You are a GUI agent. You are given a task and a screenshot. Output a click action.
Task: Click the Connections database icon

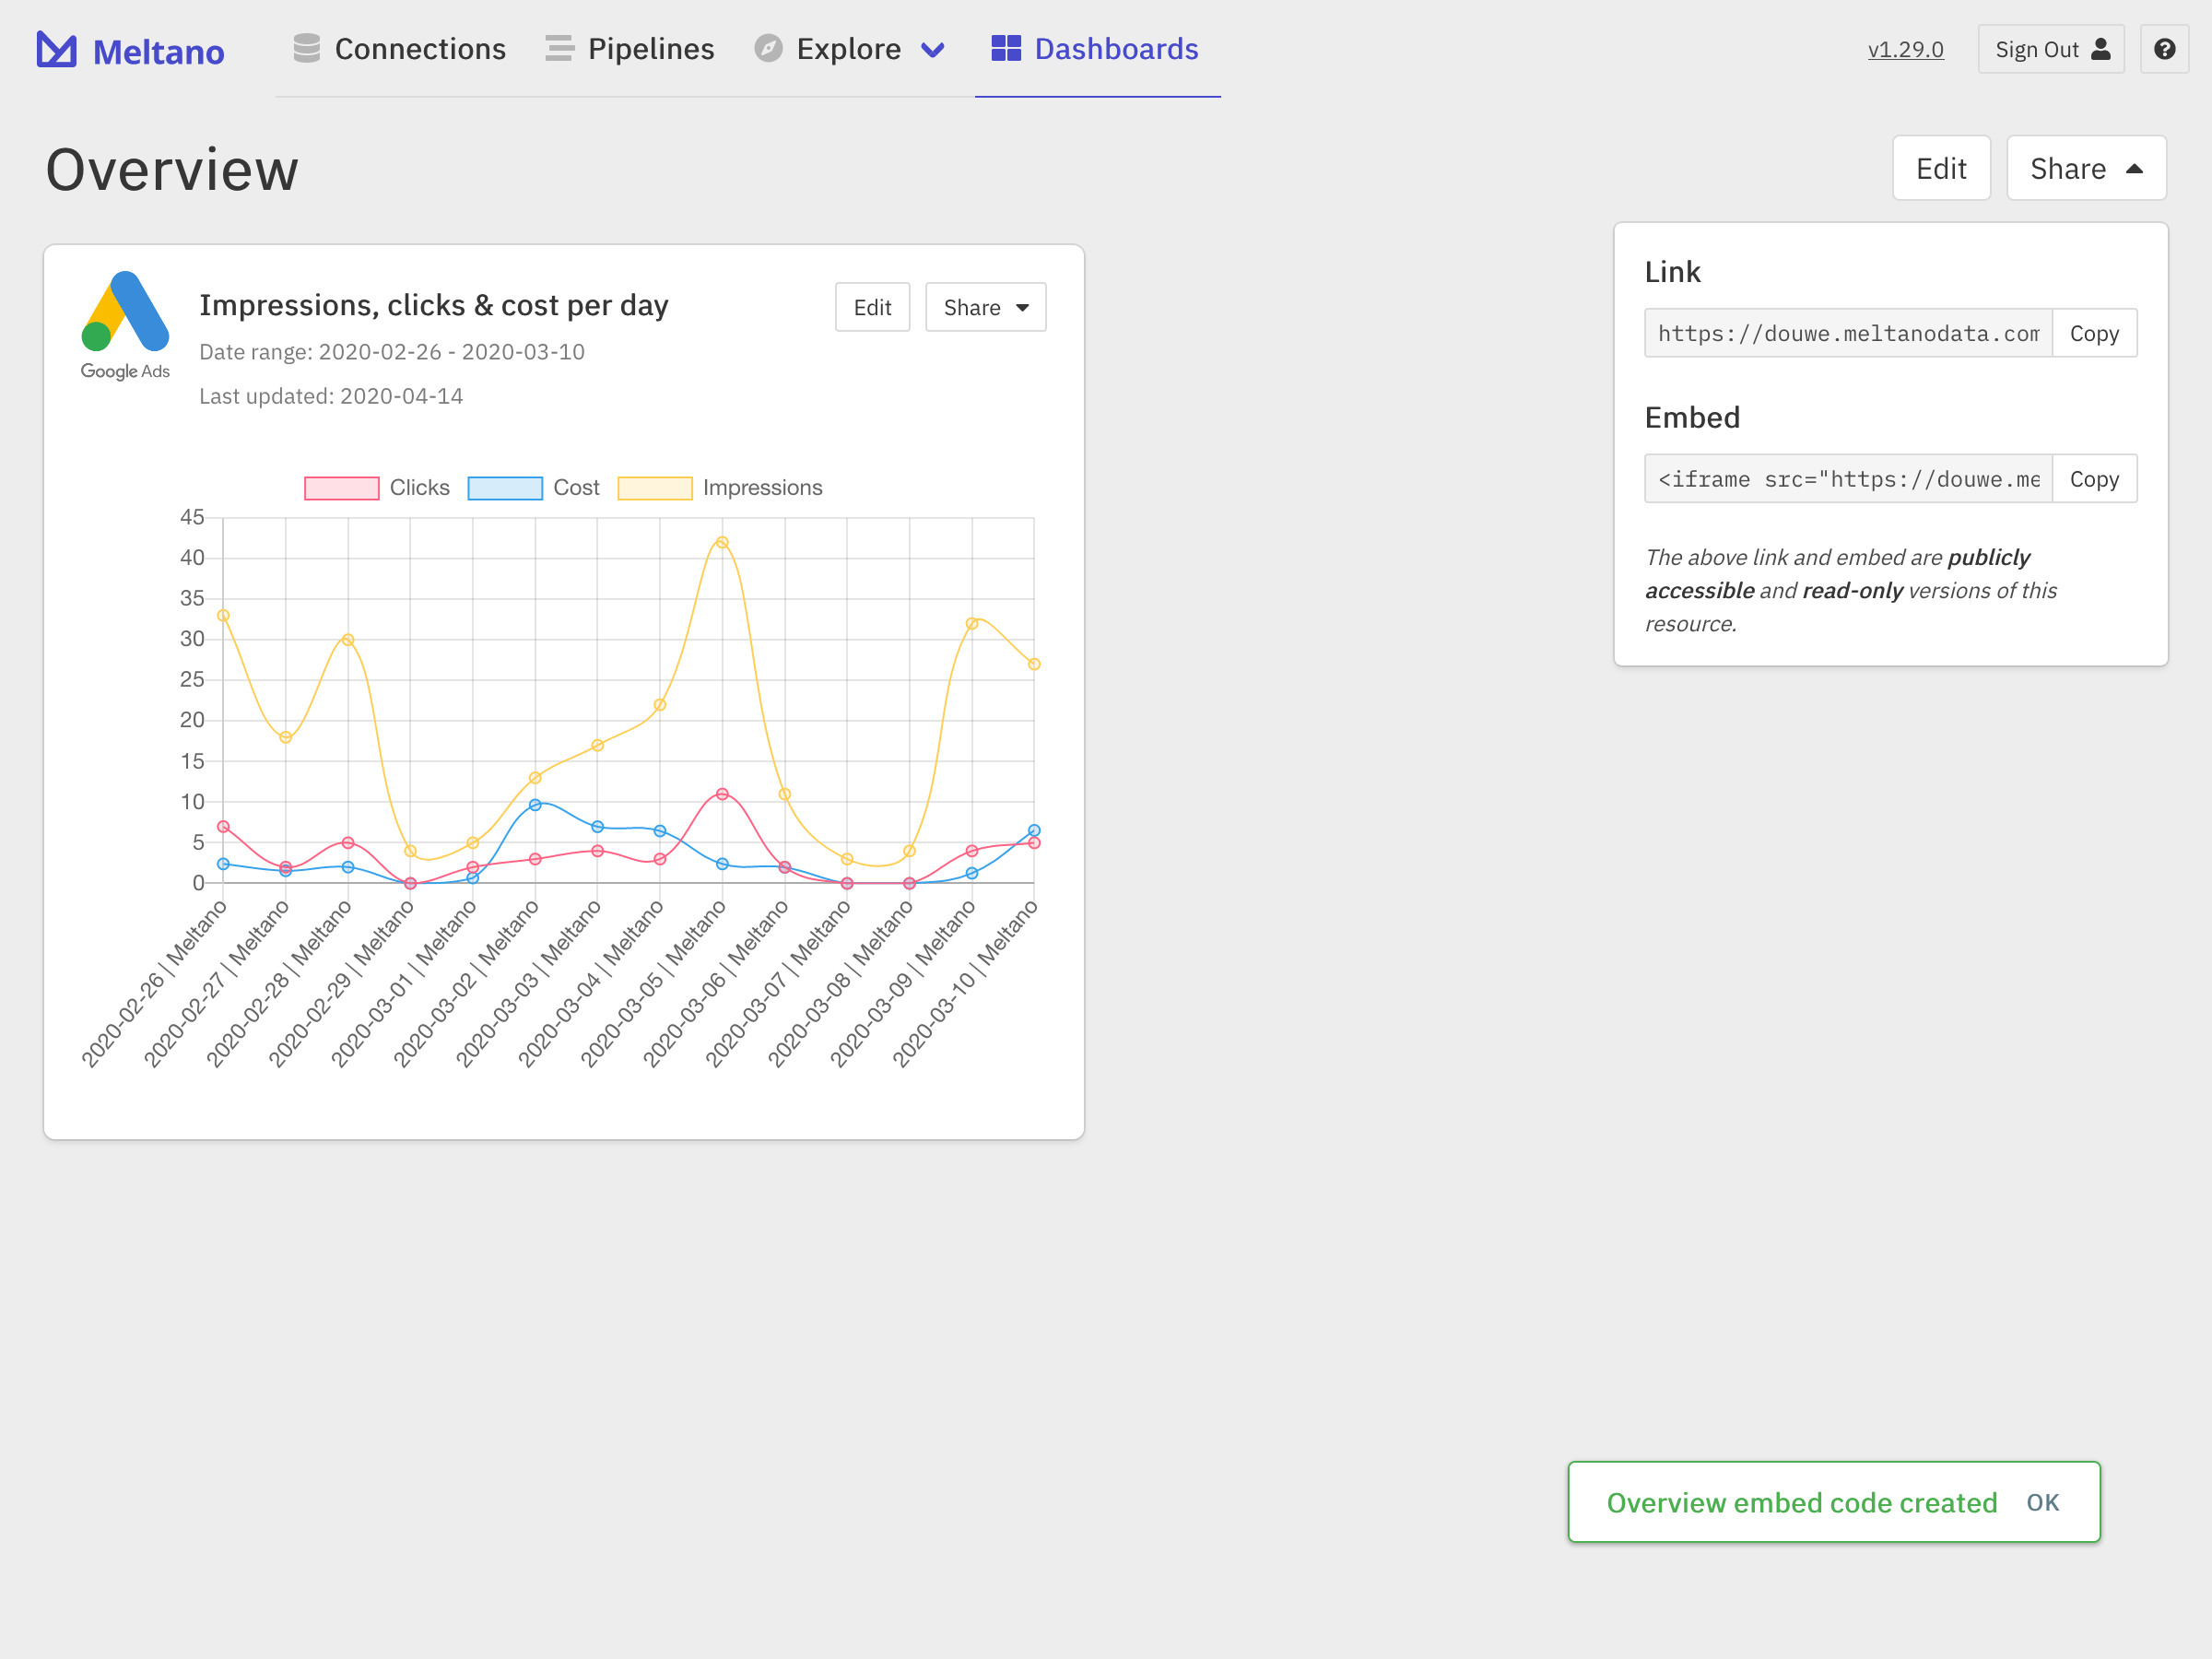coord(306,48)
